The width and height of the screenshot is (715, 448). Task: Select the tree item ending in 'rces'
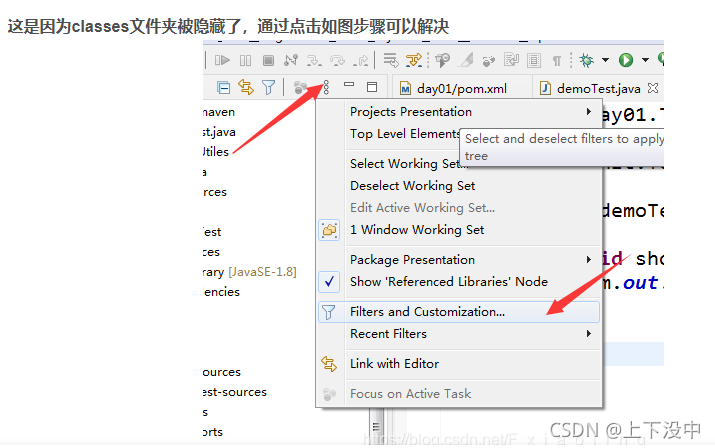point(215,192)
